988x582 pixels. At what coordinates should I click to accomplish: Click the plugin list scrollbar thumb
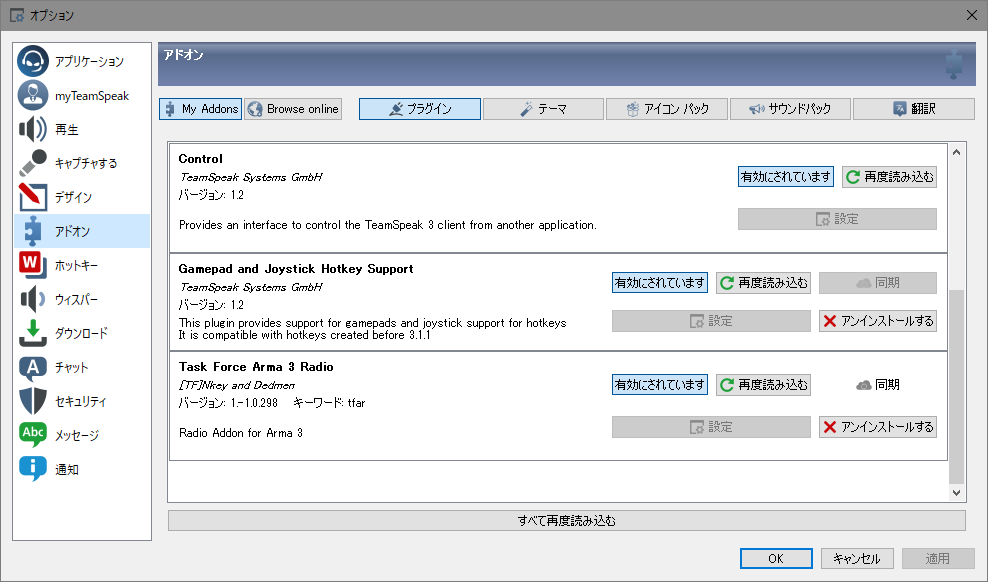pos(956,387)
